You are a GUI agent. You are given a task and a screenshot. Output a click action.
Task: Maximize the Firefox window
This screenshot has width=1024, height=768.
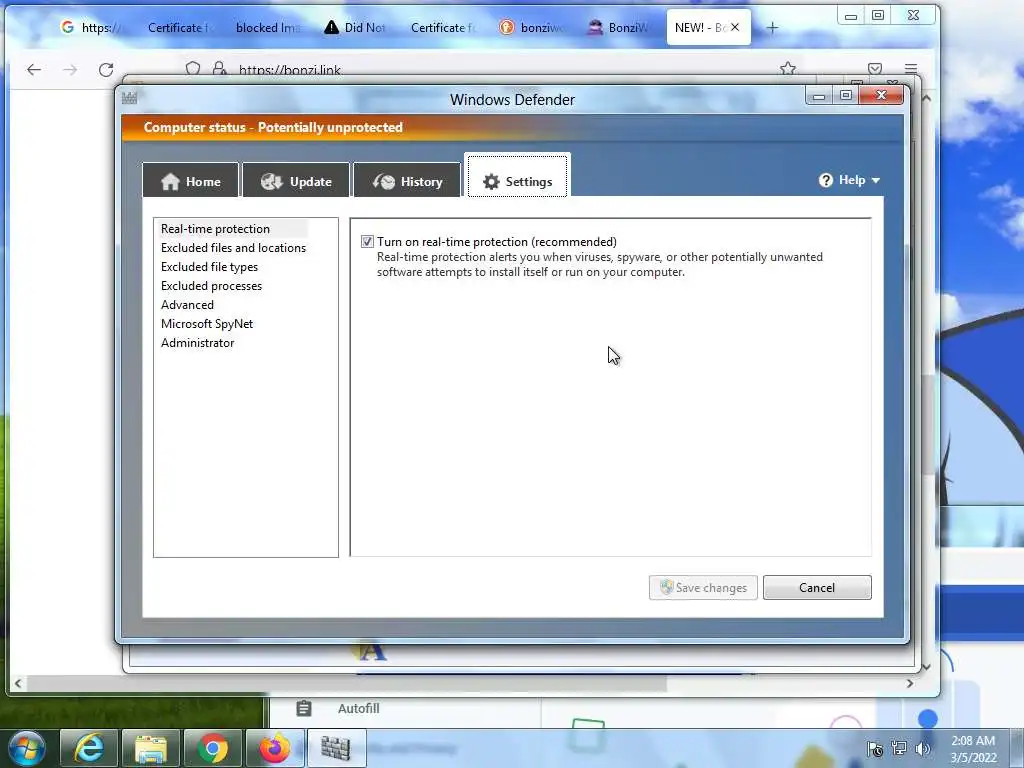pos(878,15)
